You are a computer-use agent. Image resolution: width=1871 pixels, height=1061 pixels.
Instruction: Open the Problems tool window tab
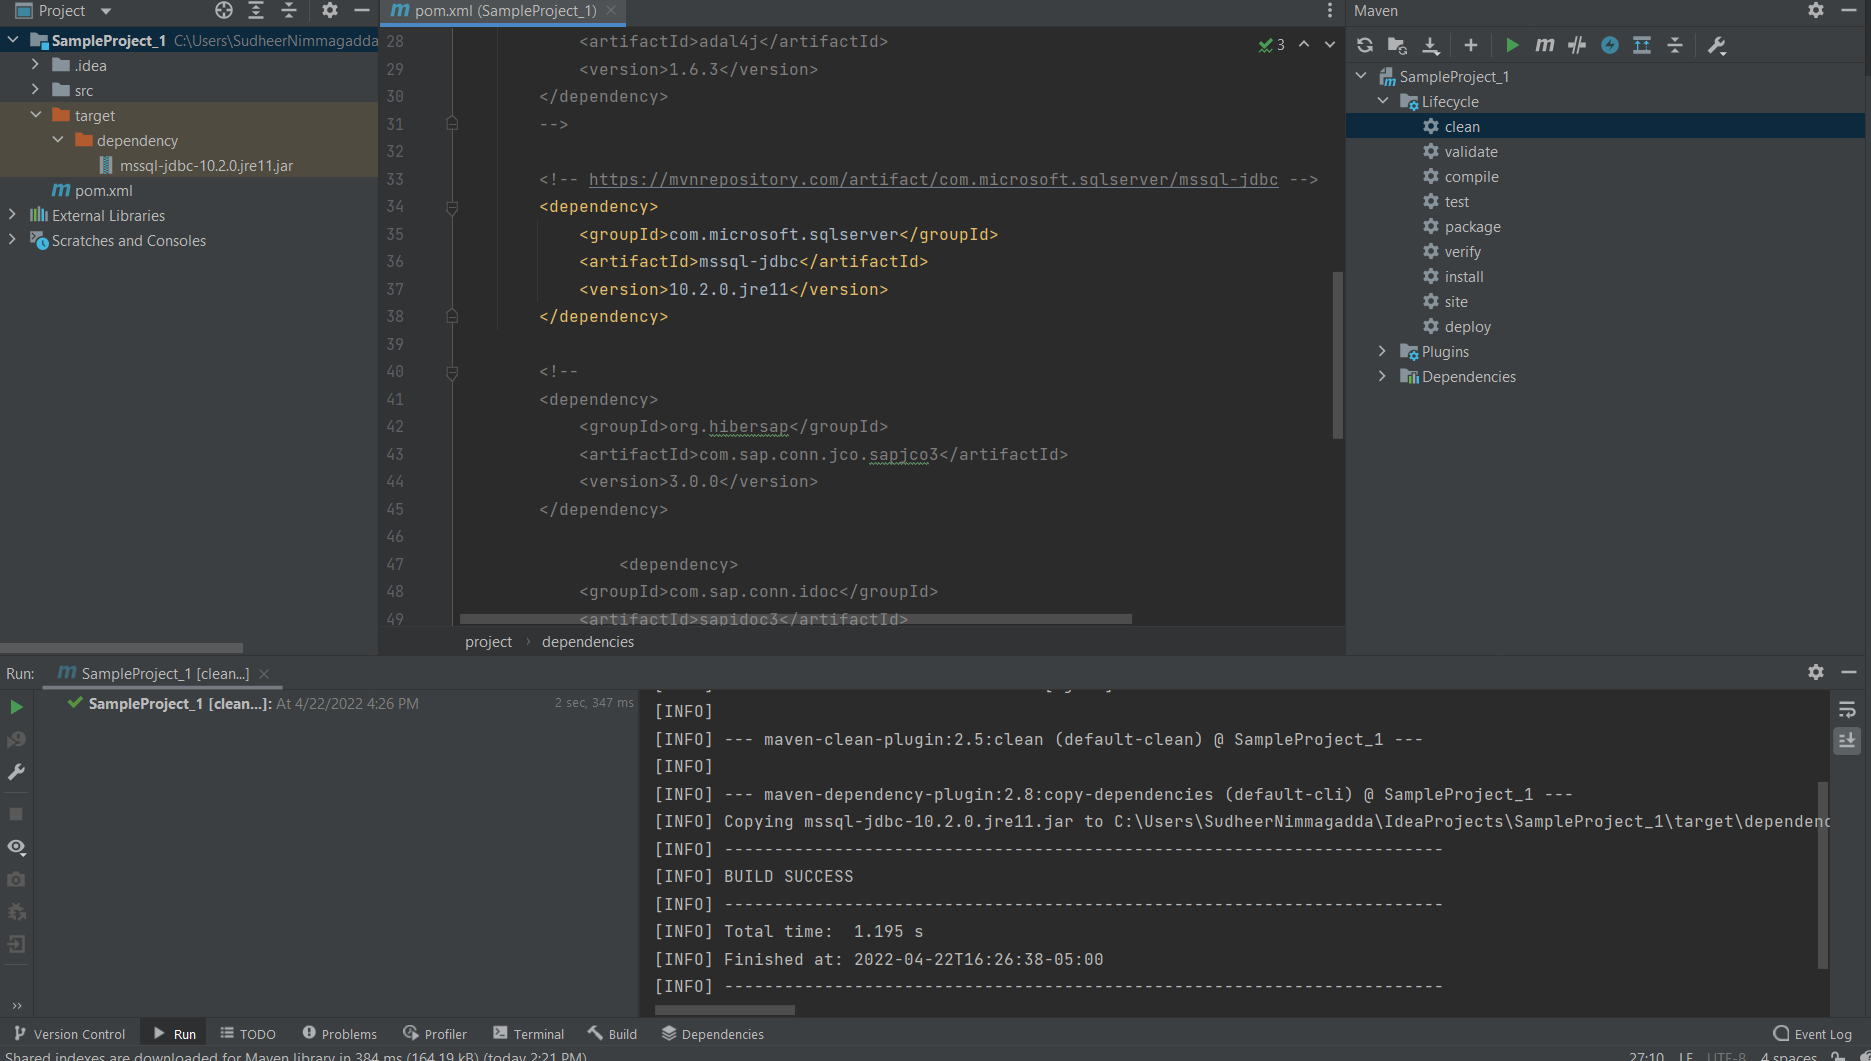pos(340,1034)
